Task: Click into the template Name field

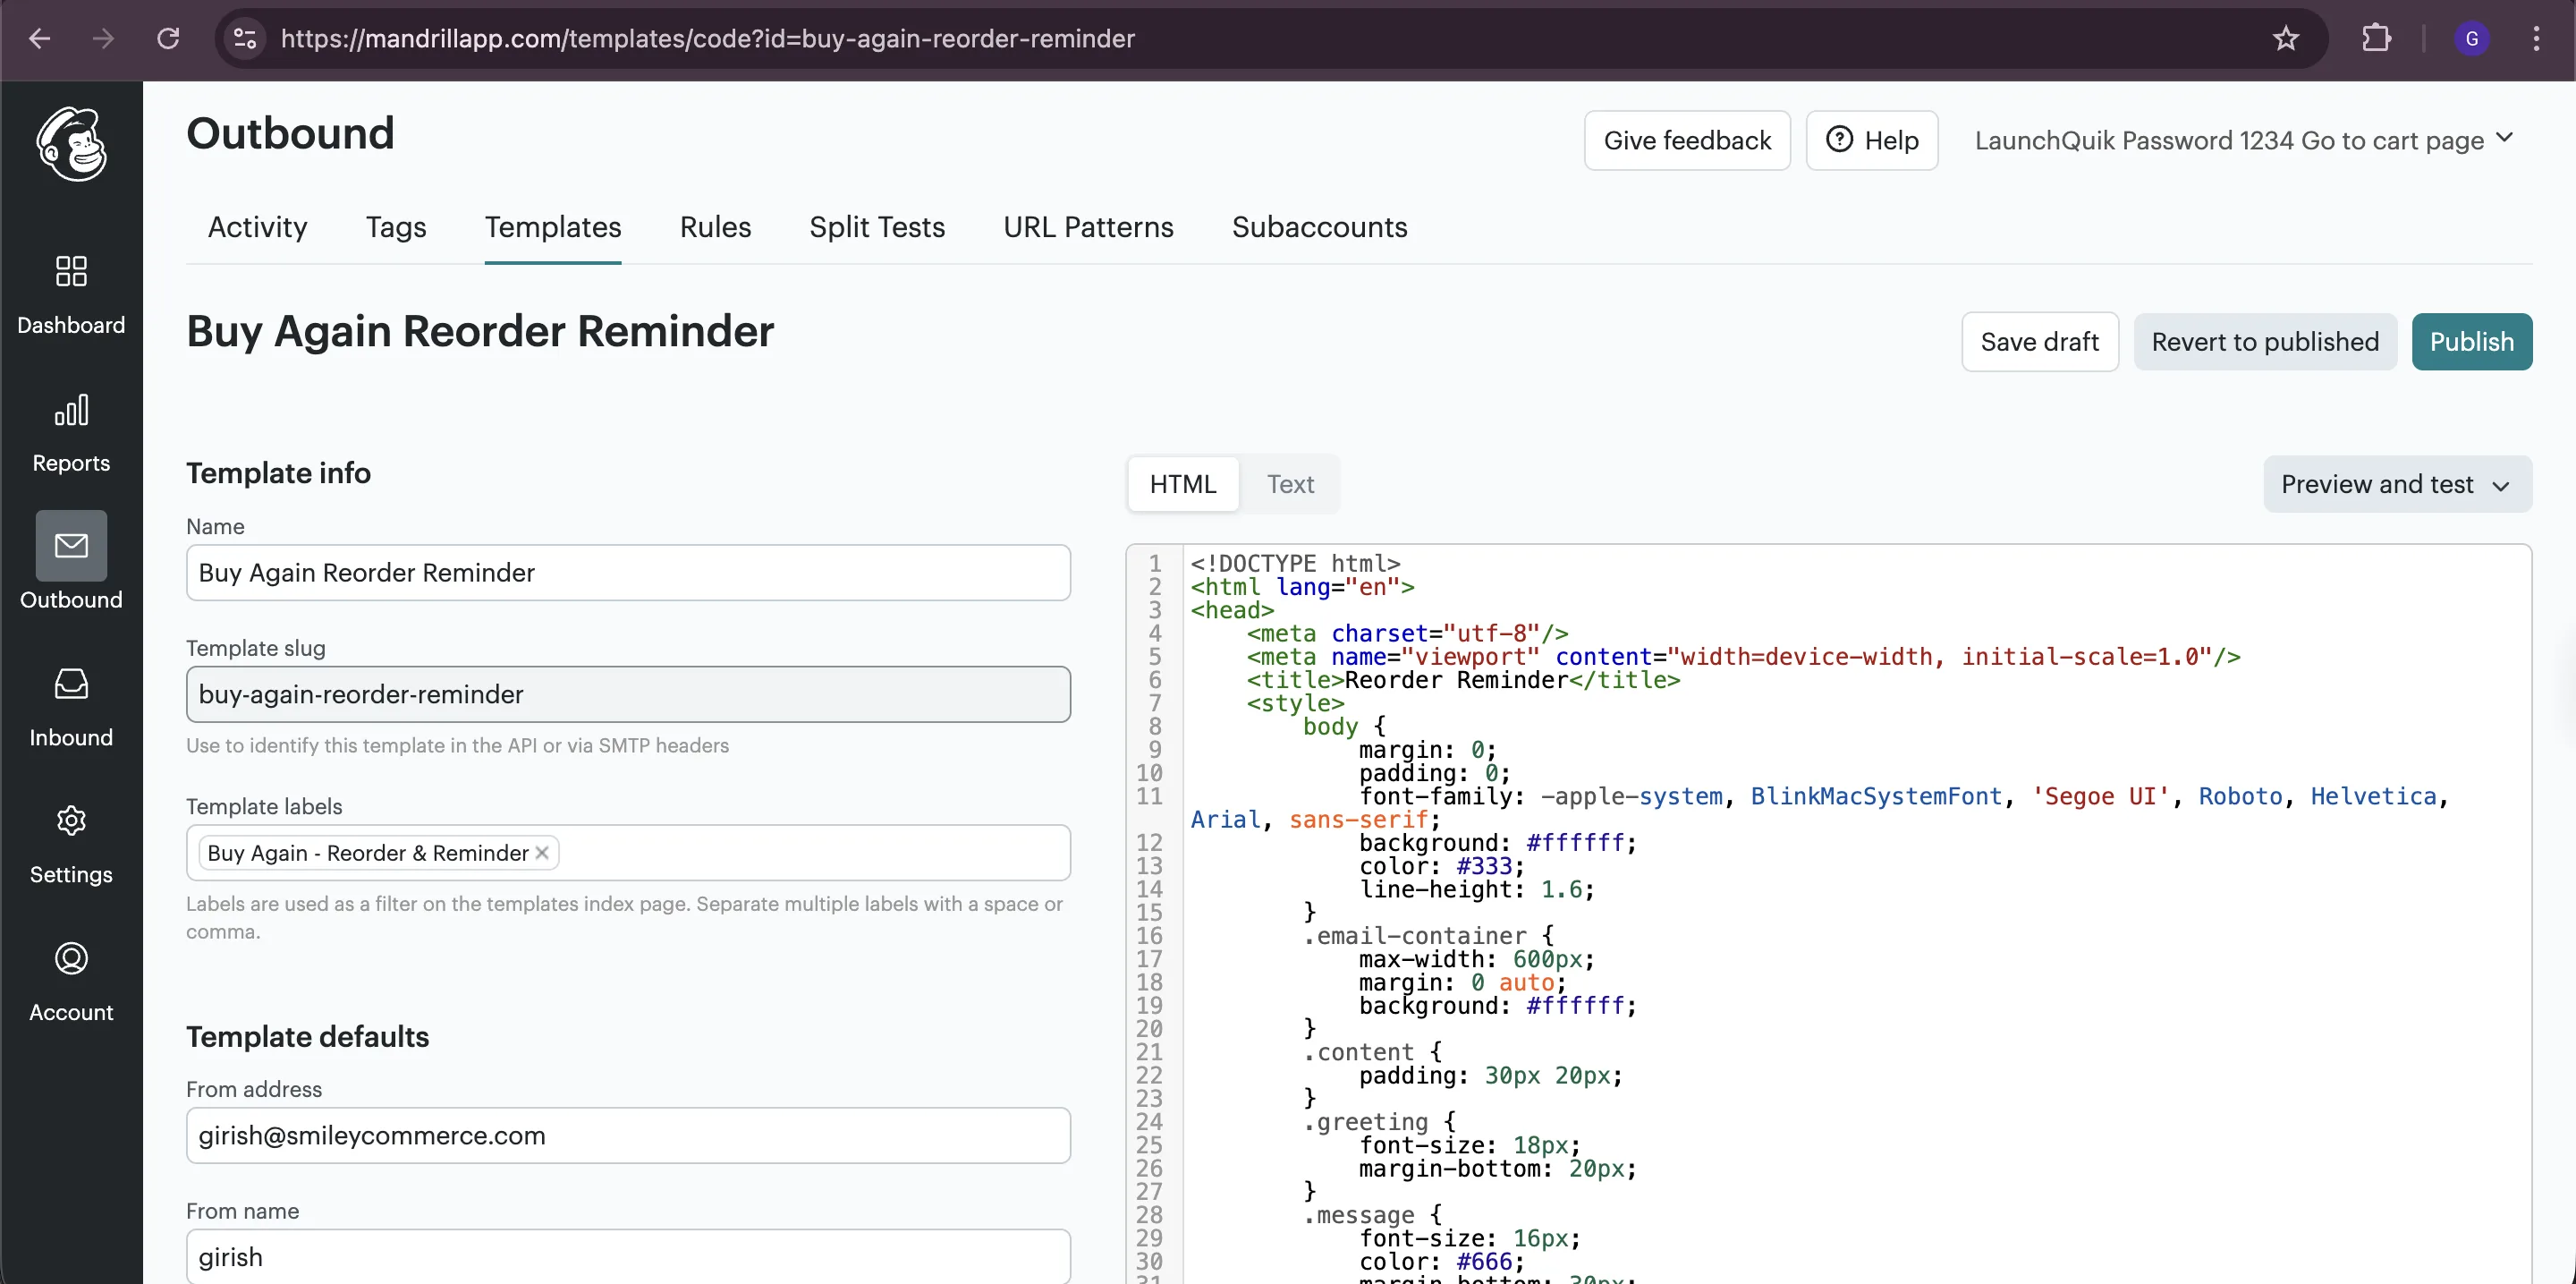Action: [x=628, y=573]
